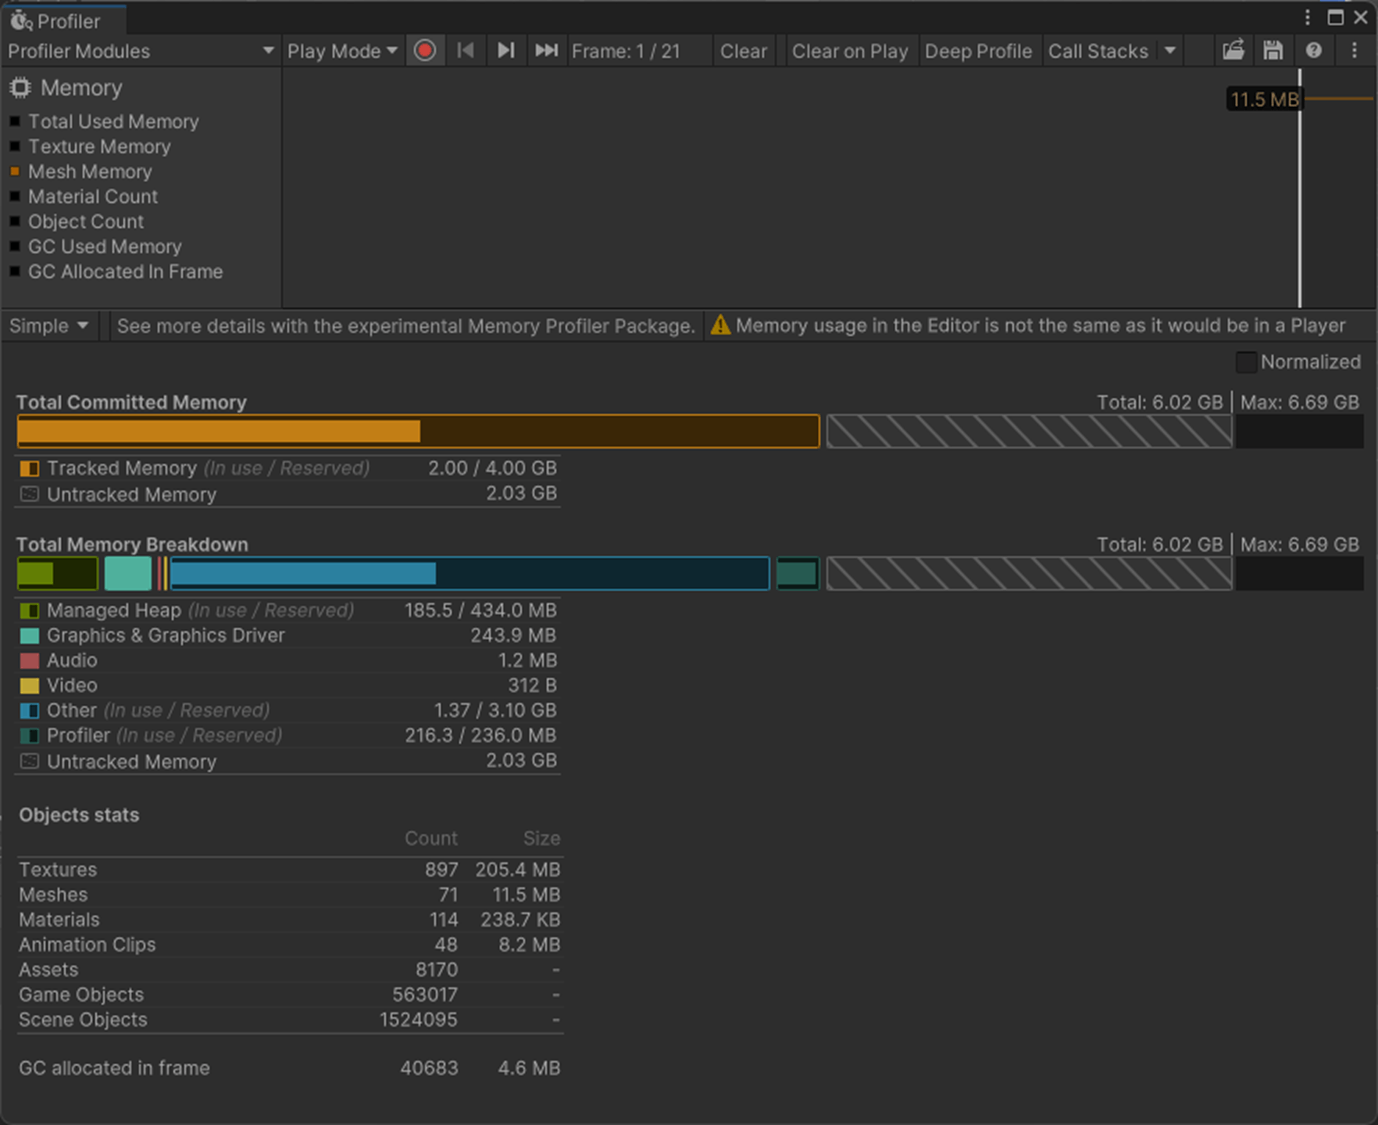The width and height of the screenshot is (1378, 1125).
Task: Click the Assets count 8170
Action: [x=437, y=970]
